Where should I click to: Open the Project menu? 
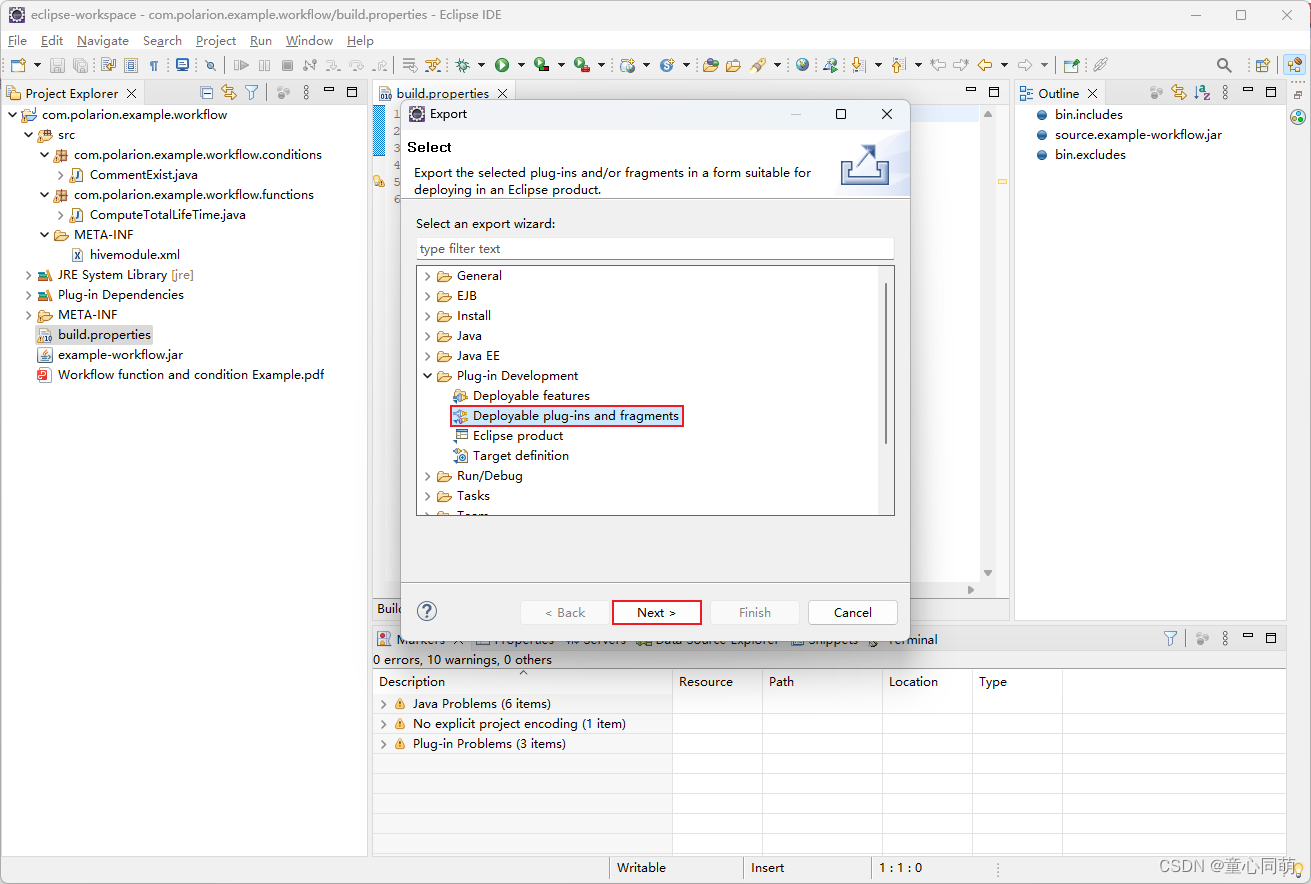[216, 41]
